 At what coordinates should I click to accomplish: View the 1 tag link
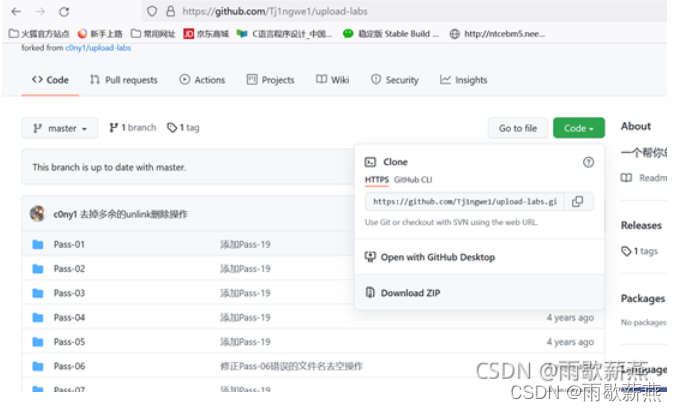183,128
